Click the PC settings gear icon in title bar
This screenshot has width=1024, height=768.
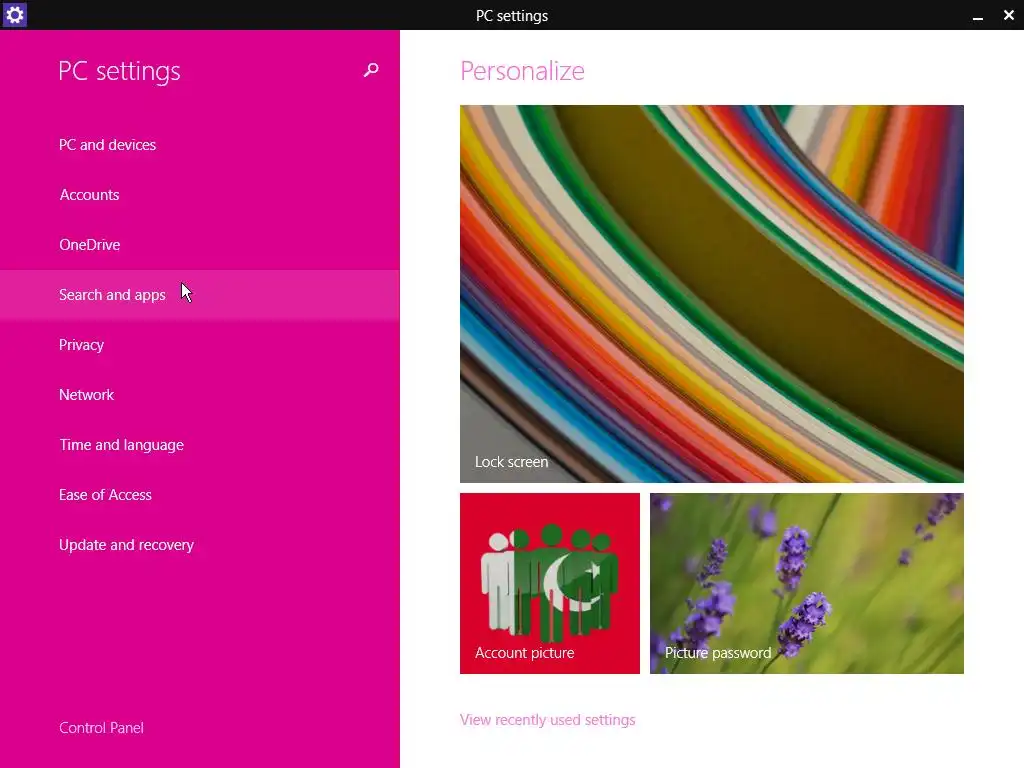pos(14,14)
